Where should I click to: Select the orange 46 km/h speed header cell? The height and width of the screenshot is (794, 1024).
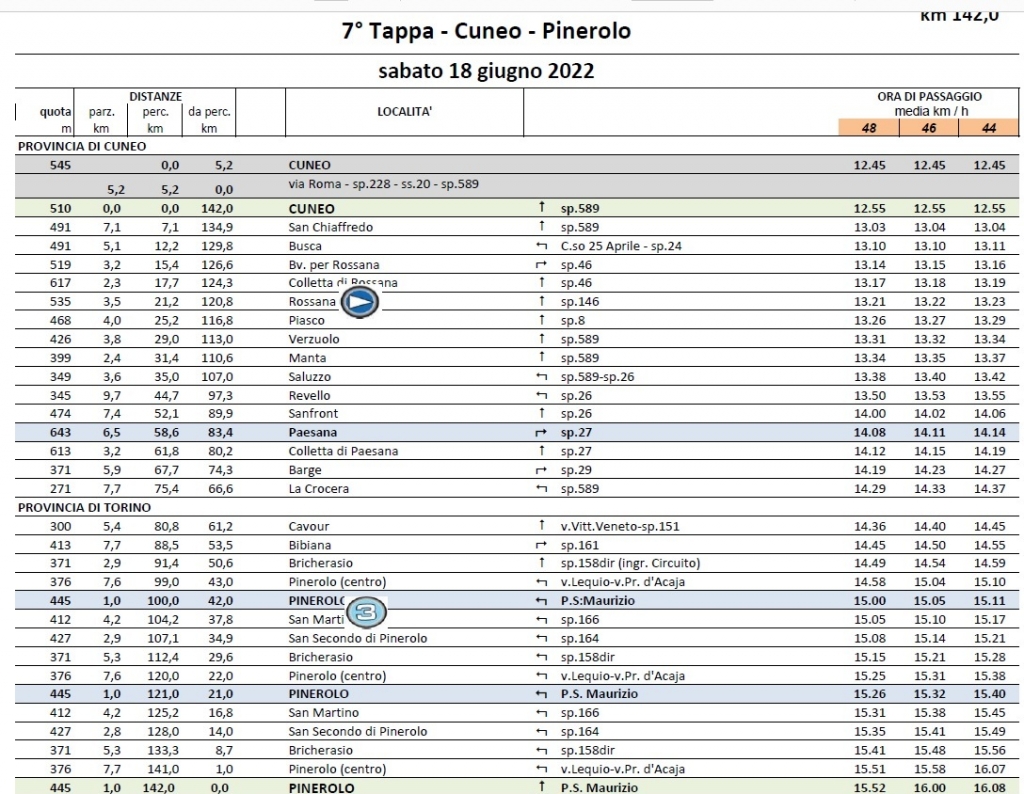(929, 128)
